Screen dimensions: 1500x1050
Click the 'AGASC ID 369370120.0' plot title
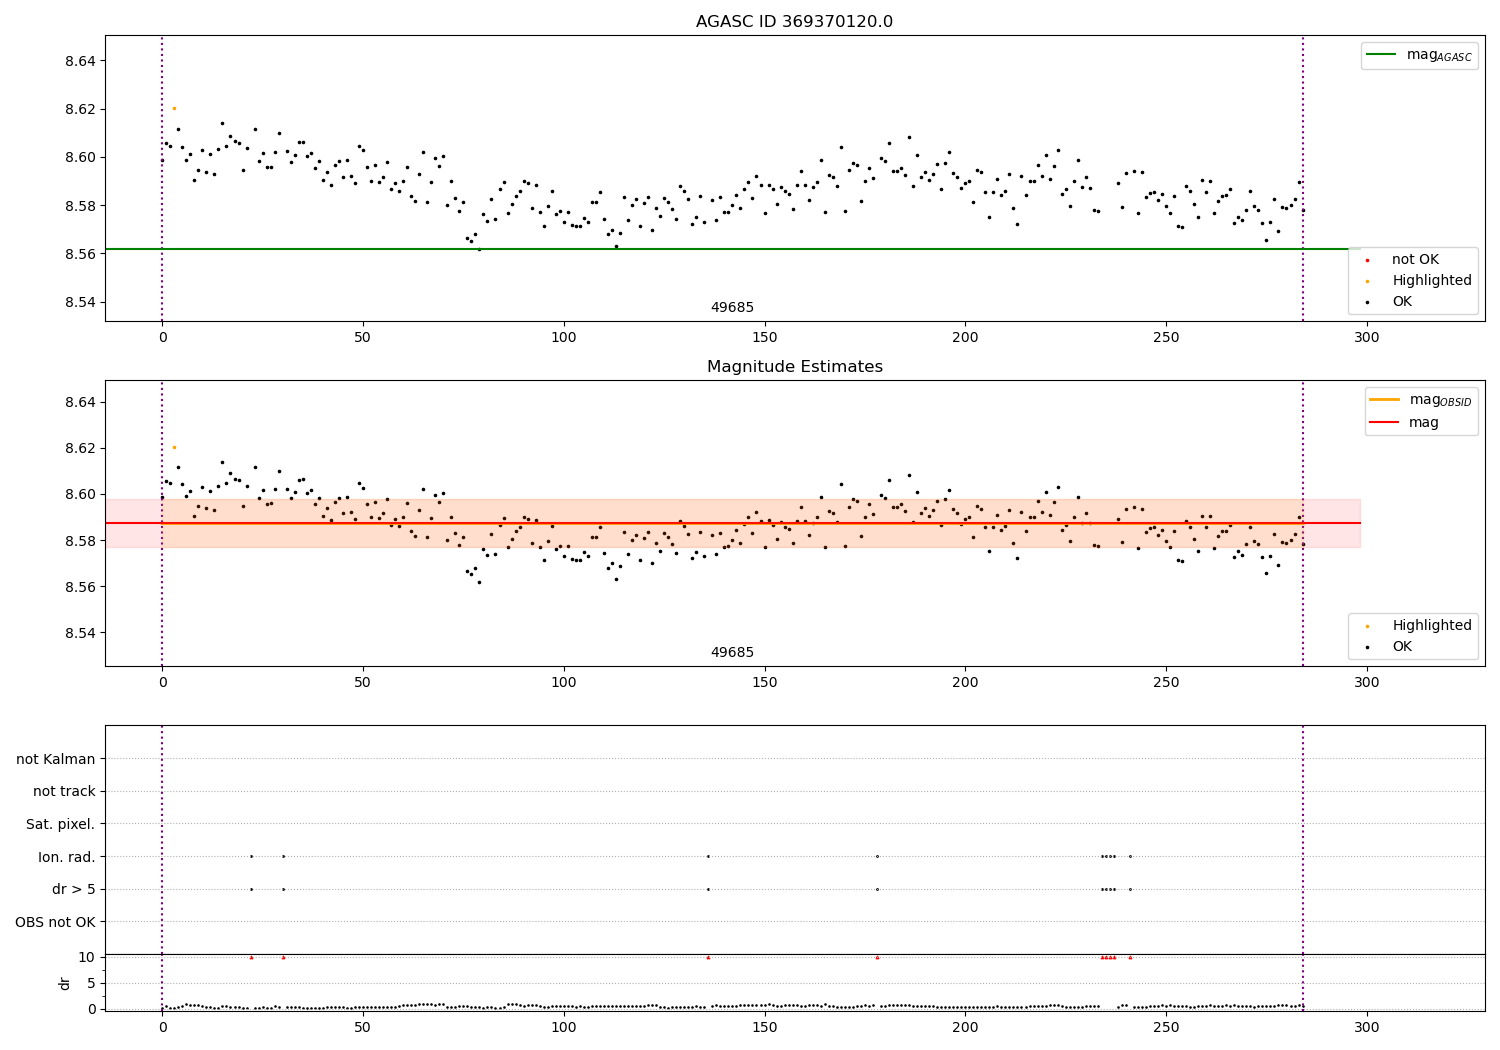pyautogui.click(x=794, y=22)
